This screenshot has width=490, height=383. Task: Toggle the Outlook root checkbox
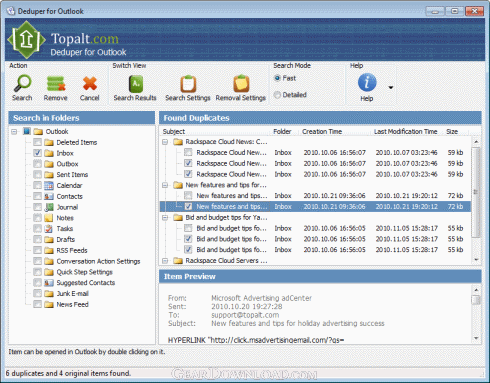[x=27, y=131]
